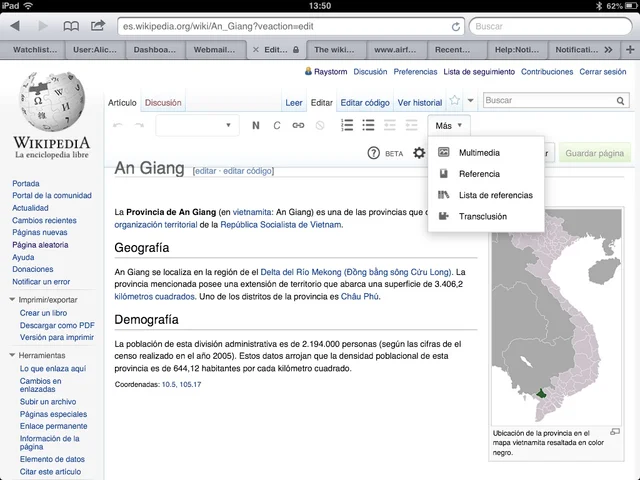The width and height of the screenshot is (640, 480).
Task: Insert a link with chain icon
Action: pos(298,125)
